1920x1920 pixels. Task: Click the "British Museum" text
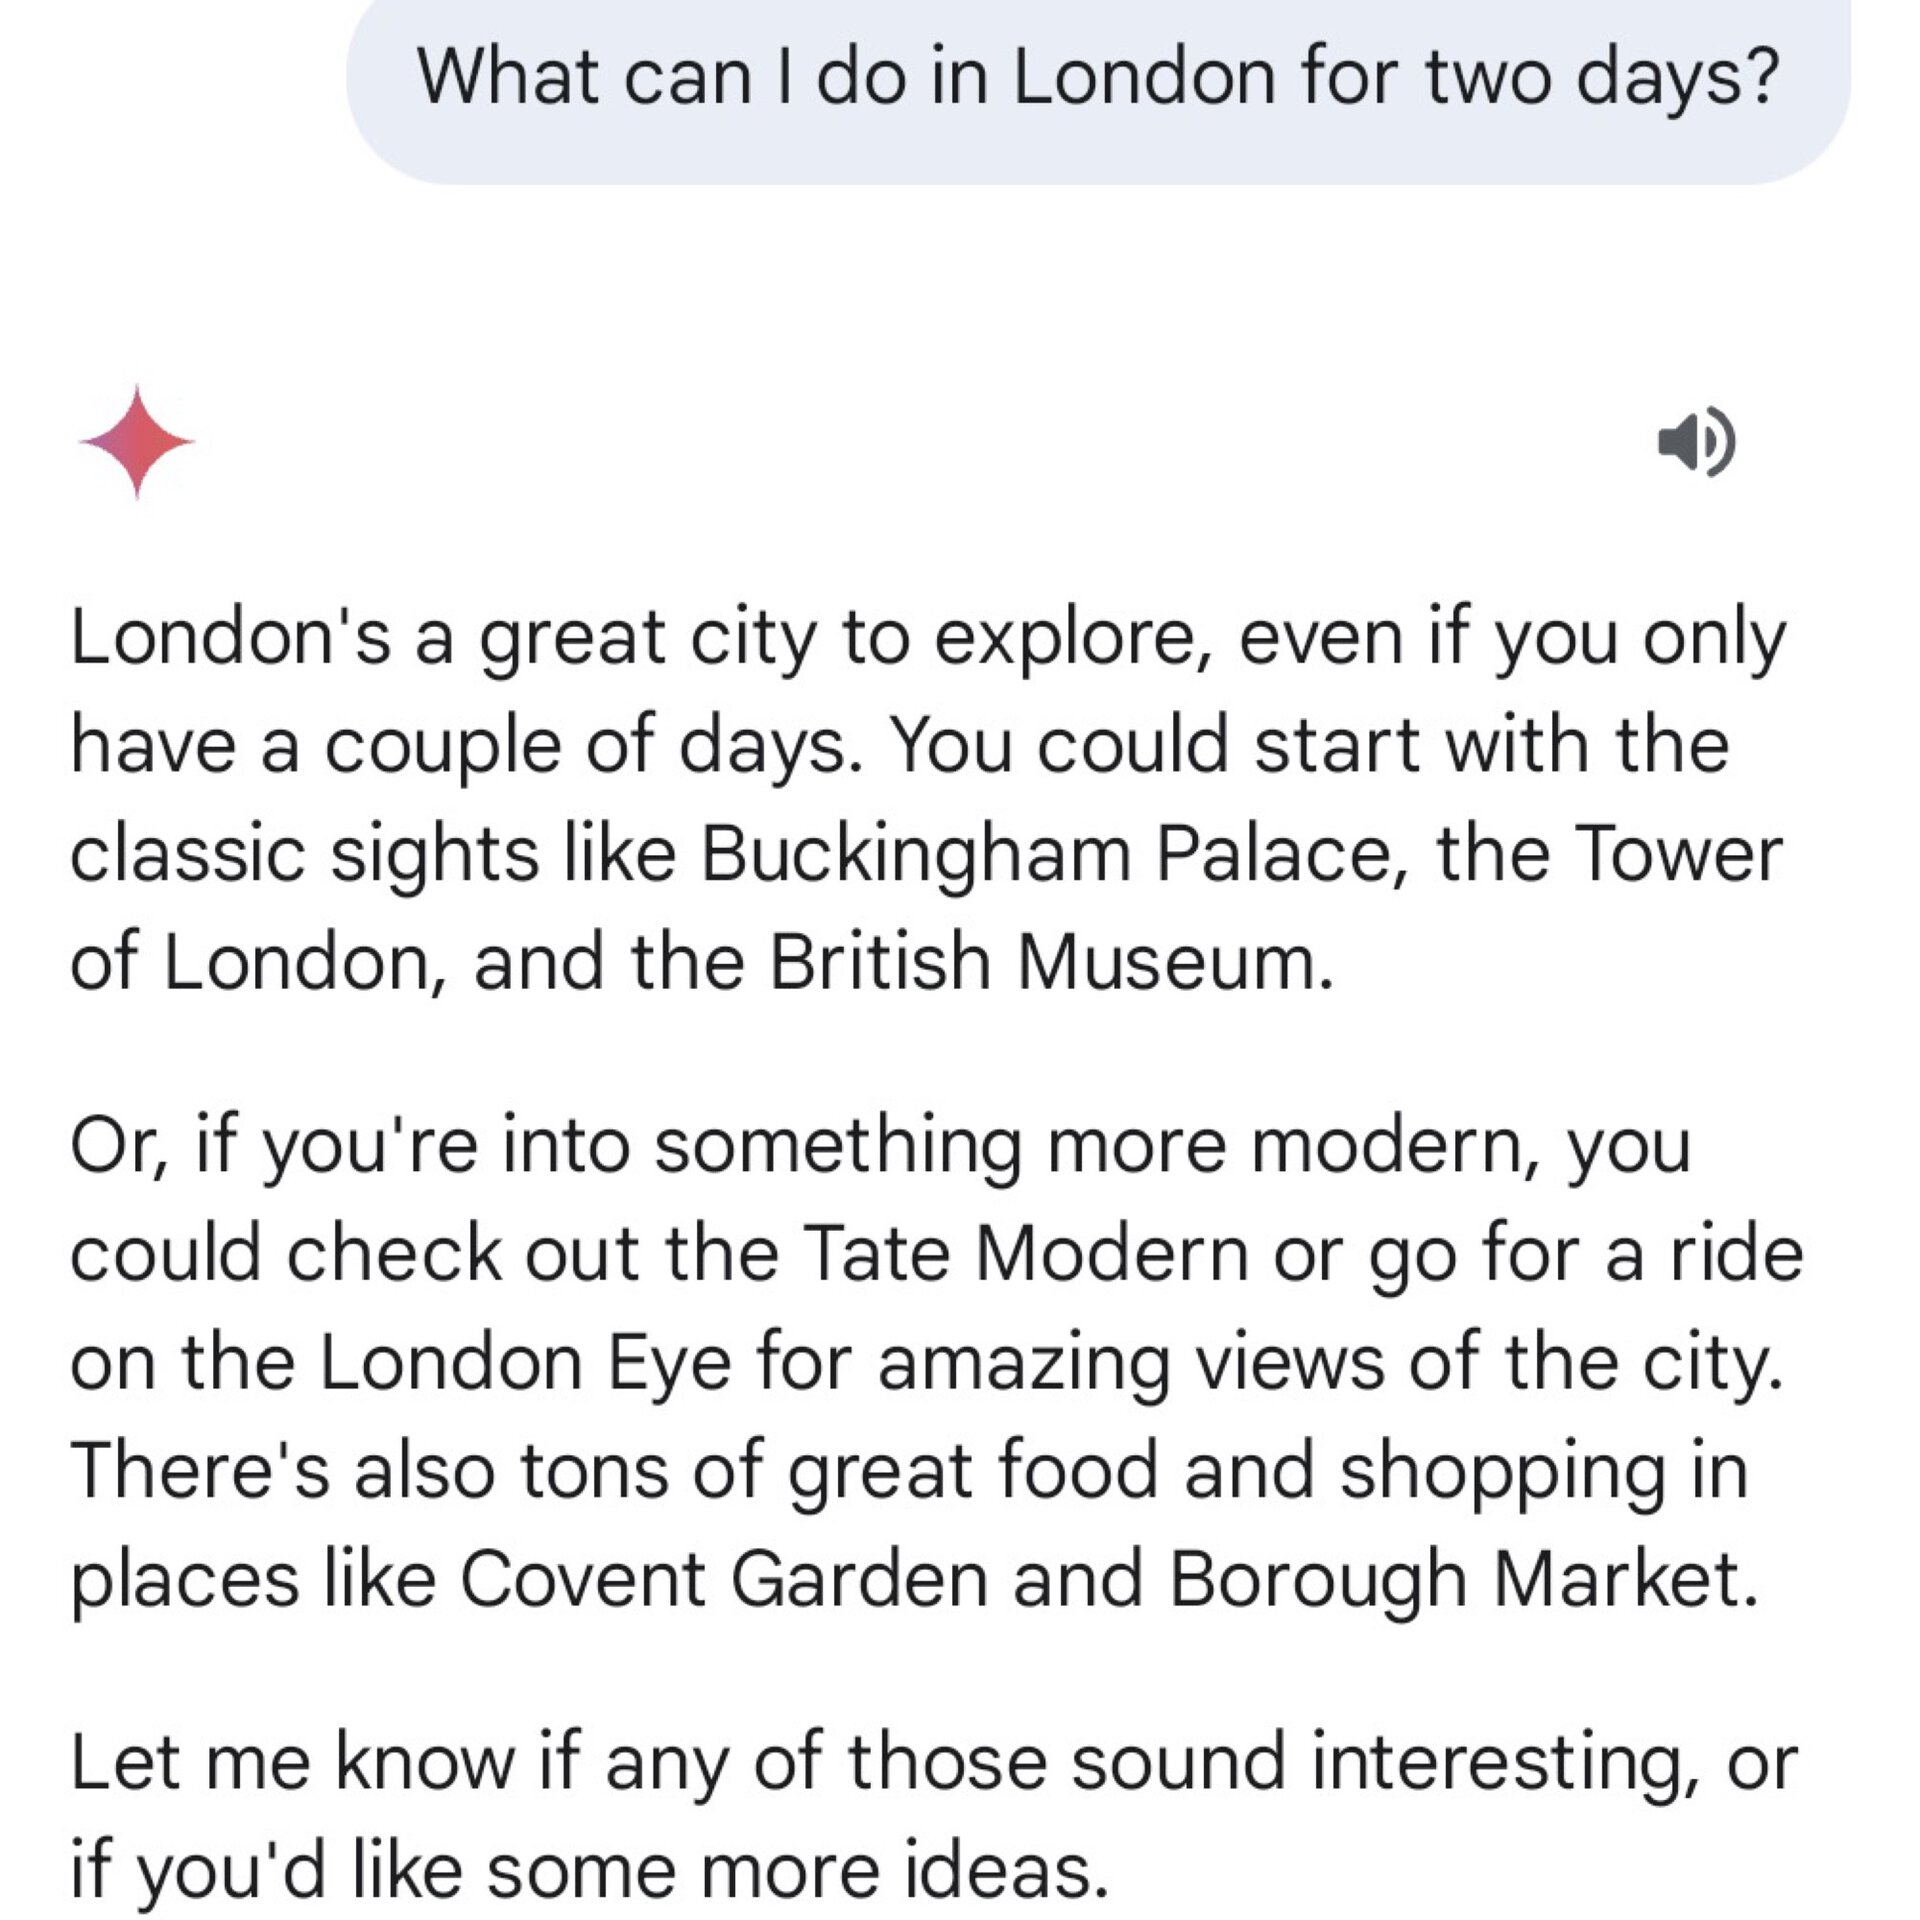1050,963
